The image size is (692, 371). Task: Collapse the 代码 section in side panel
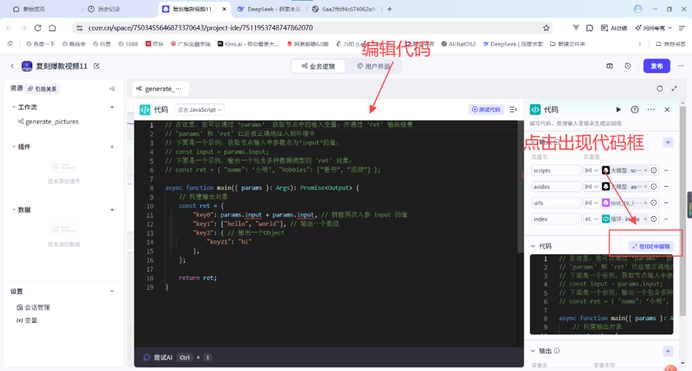tap(533, 246)
